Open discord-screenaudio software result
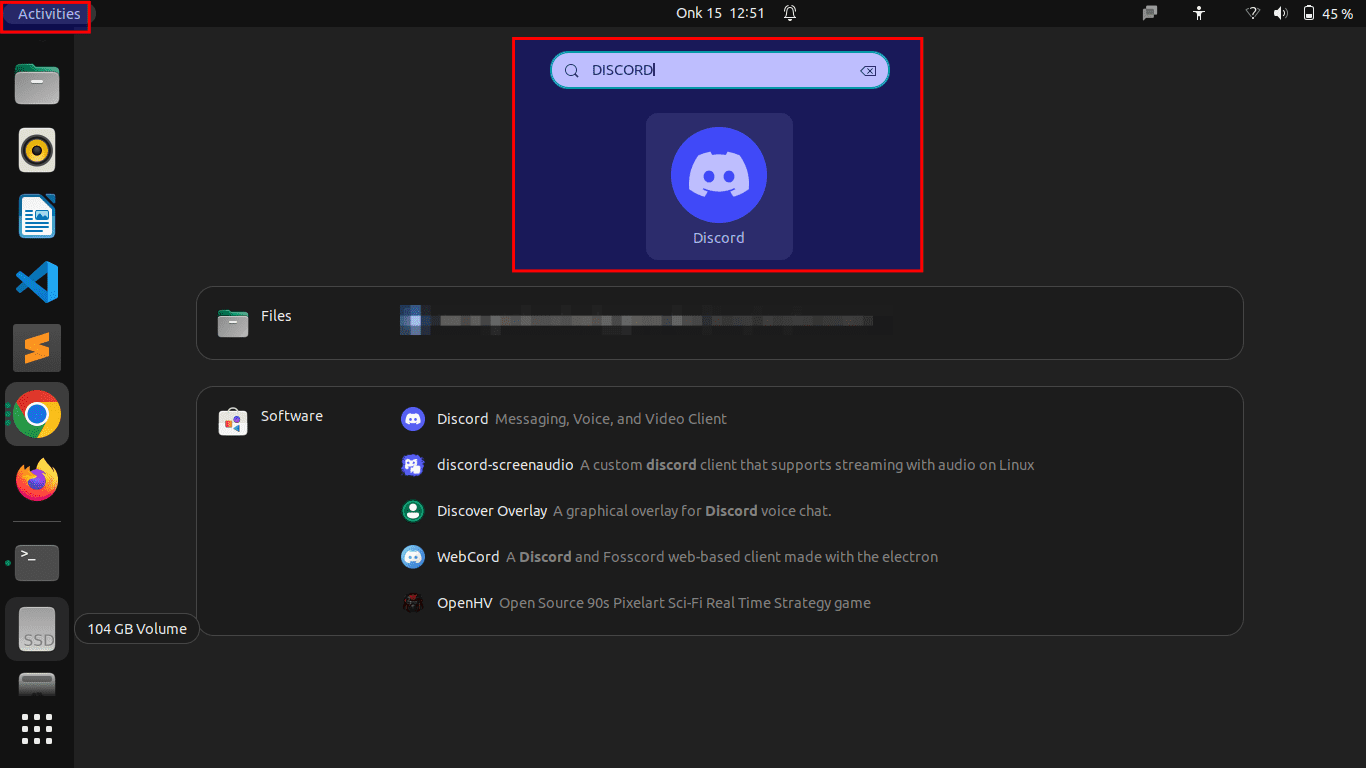The height and width of the screenshot is (768, 1366). (717, 465)
